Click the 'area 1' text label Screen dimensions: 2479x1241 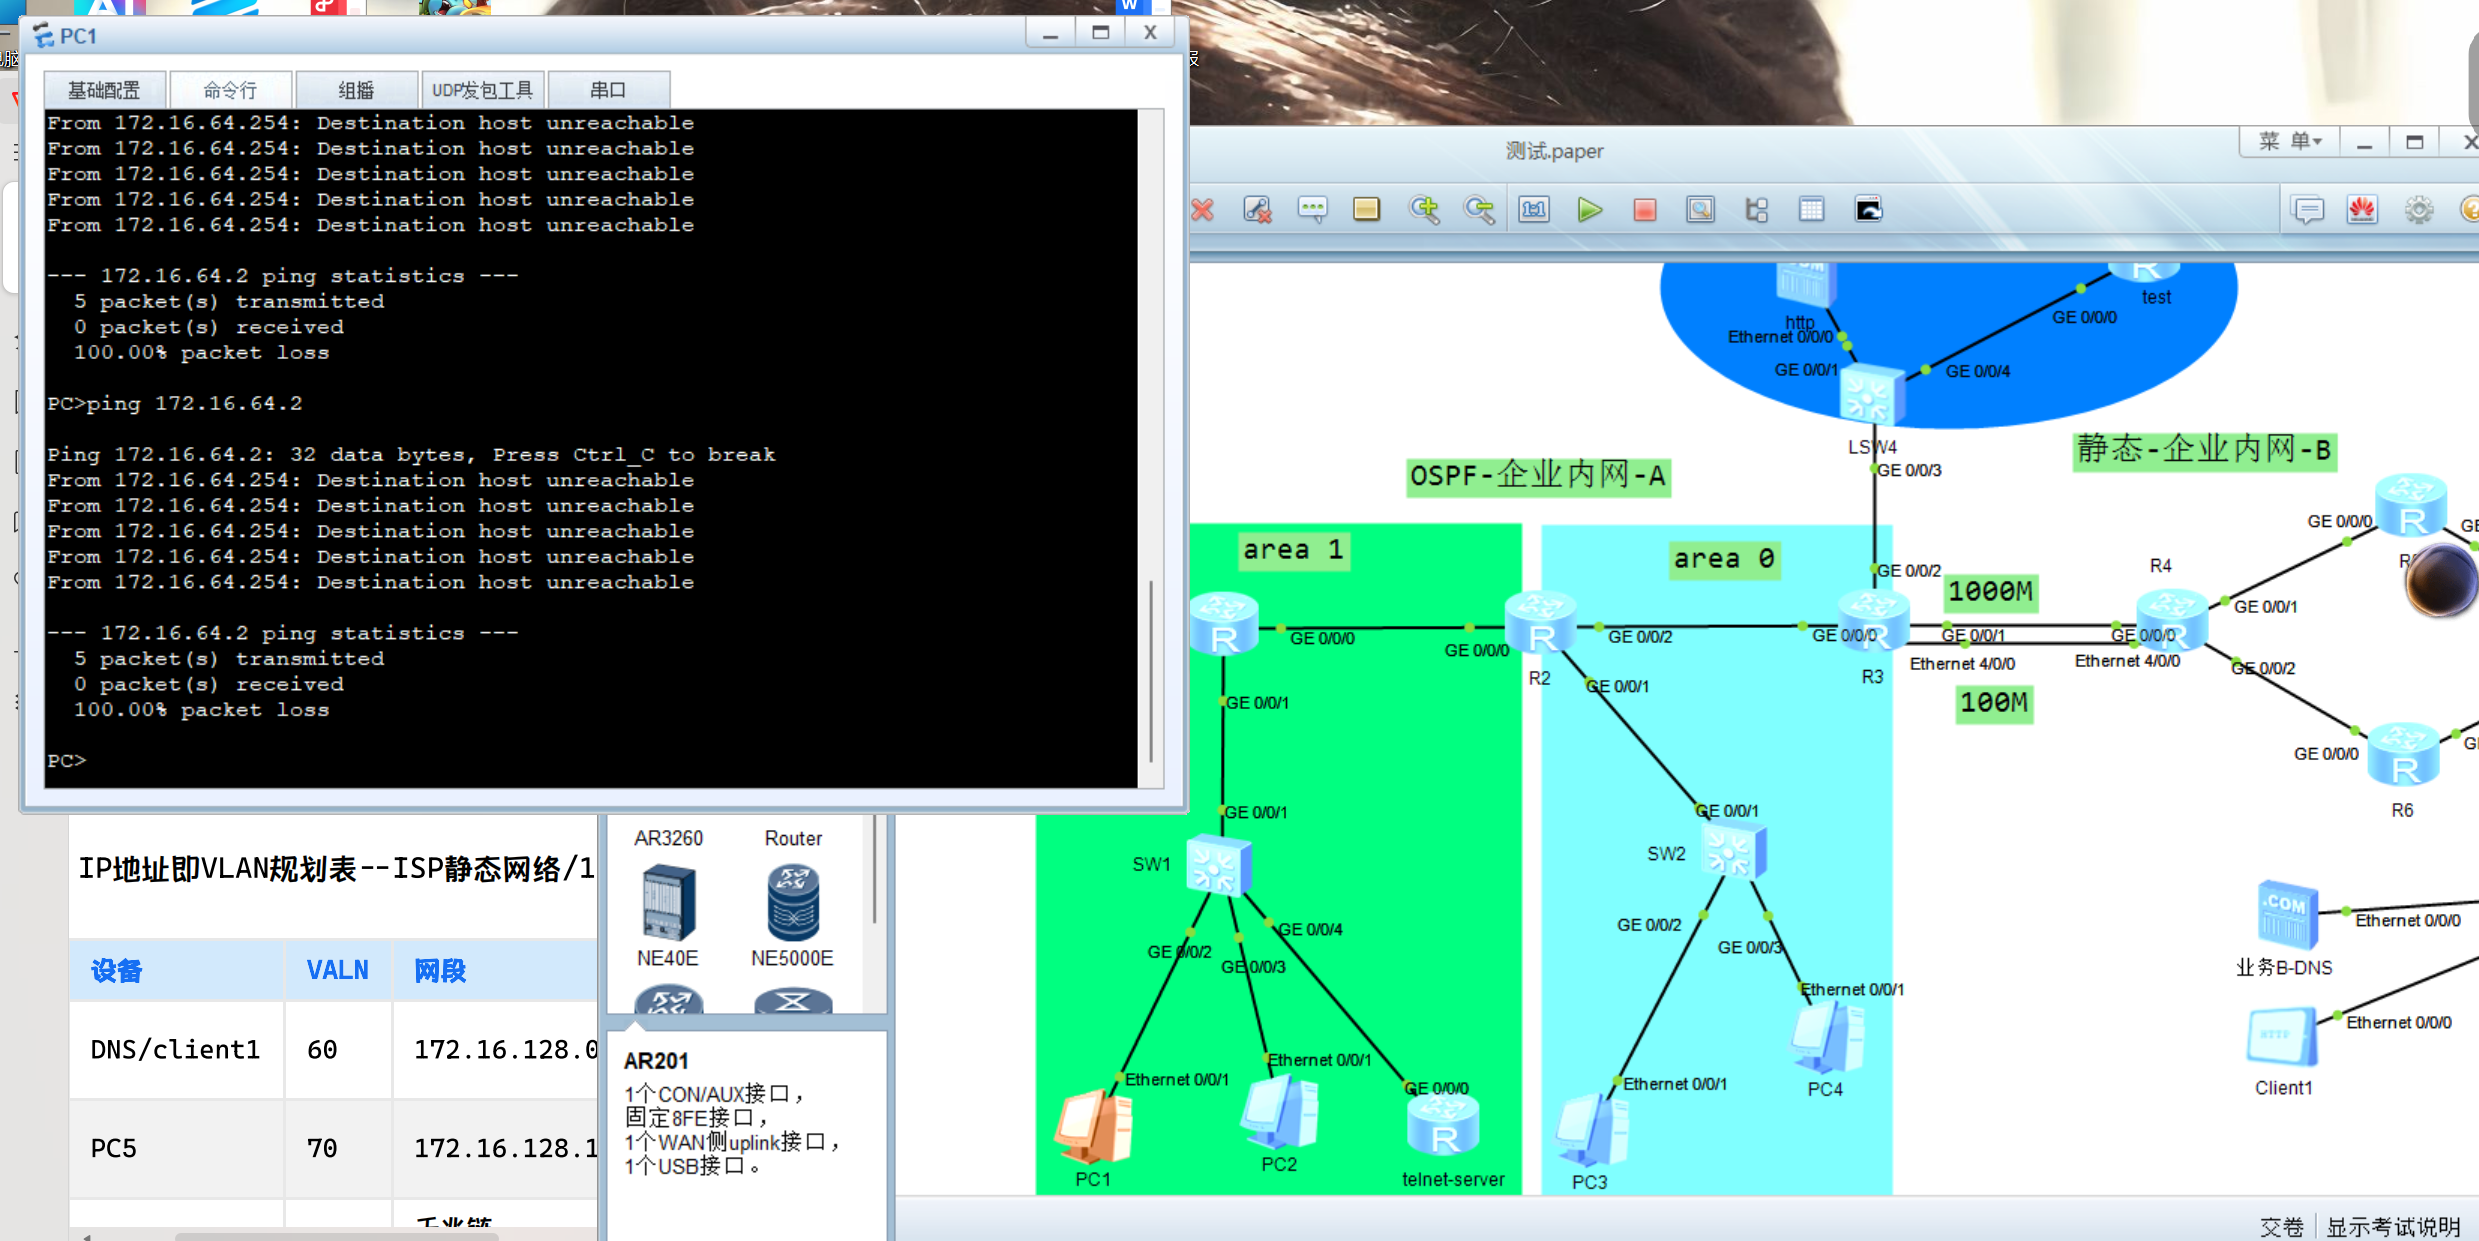(x=1293, y=550)
